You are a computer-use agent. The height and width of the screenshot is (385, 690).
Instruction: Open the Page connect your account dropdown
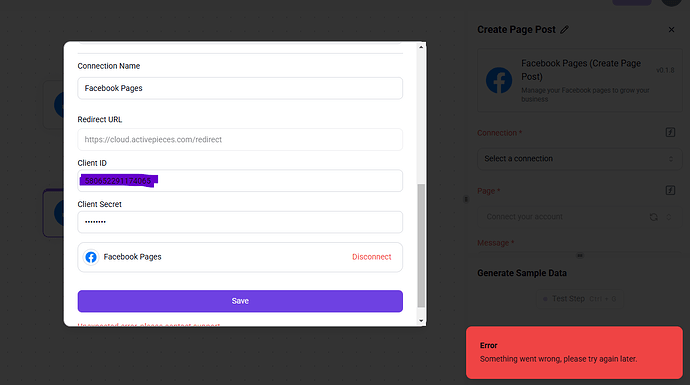click(x=580, y=217)
